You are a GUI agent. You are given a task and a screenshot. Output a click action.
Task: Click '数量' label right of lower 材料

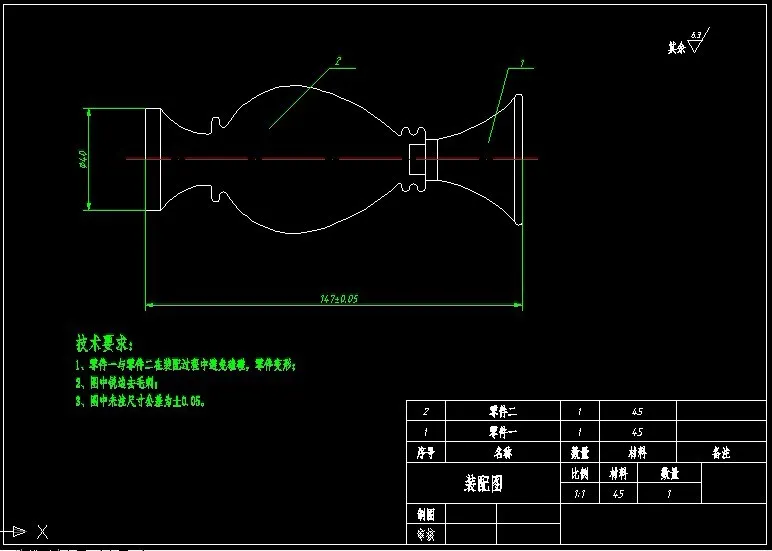click(x=669, y=473)
